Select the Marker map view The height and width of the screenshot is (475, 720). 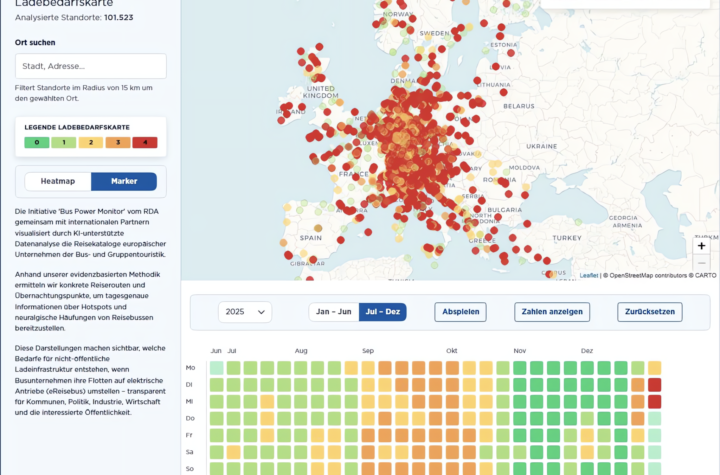click(x=124, y=181)
